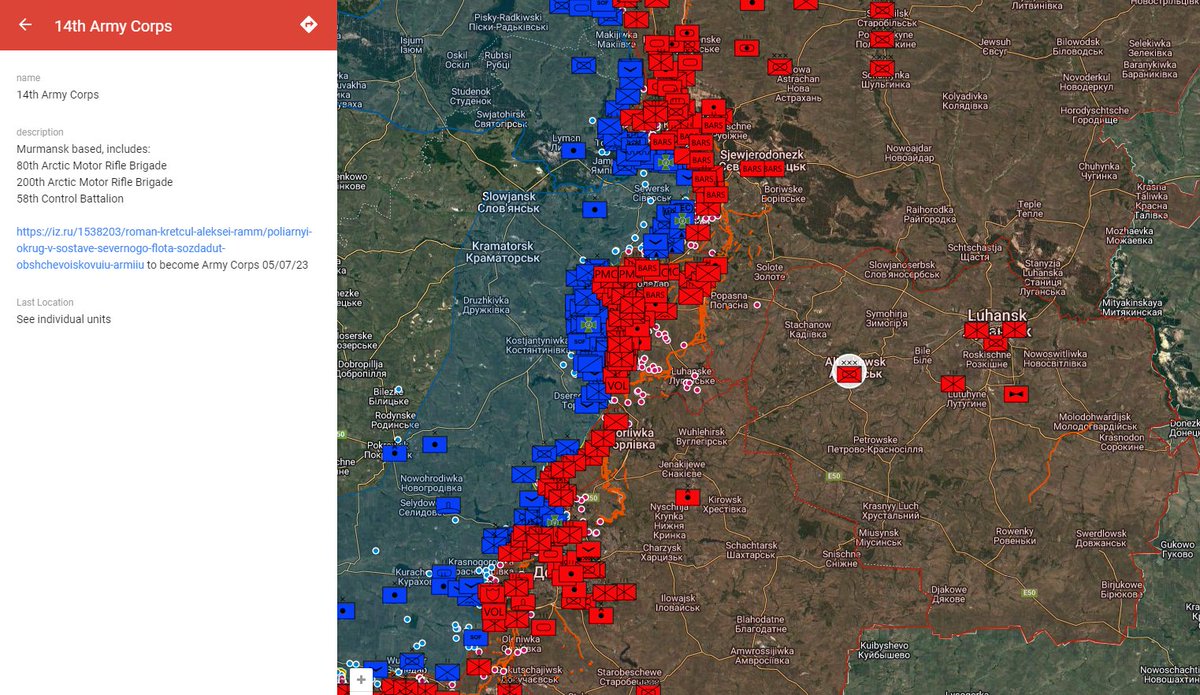The height and width of the screenshot is (695, 1200).
Task: Click the red marker above Roskishne label
Action: [x=995, y=343]
